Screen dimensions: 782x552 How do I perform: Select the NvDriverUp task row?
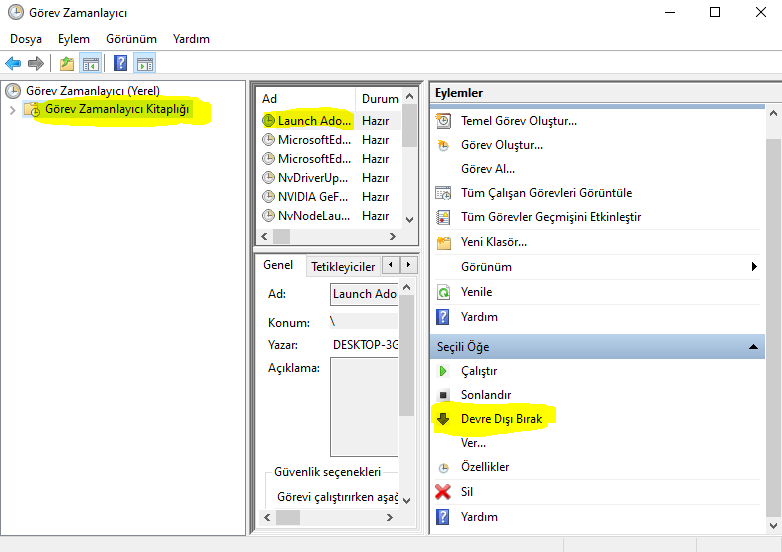314,177
